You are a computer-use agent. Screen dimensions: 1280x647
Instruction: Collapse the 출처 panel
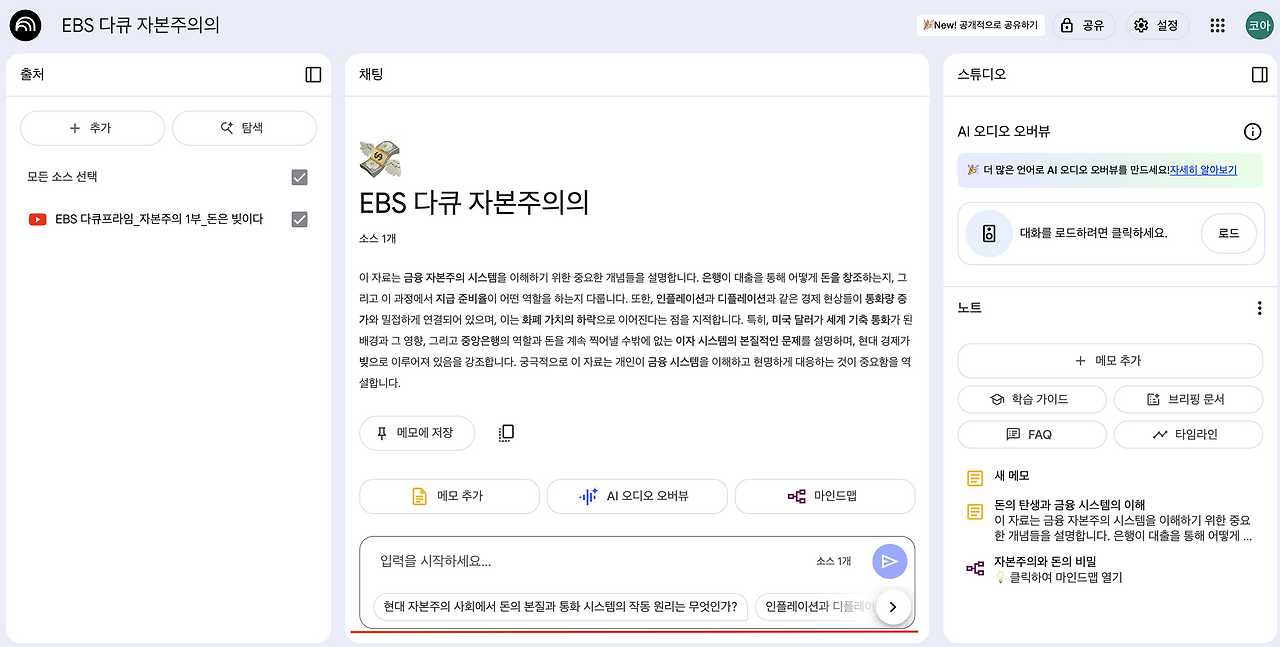point(312,74)
